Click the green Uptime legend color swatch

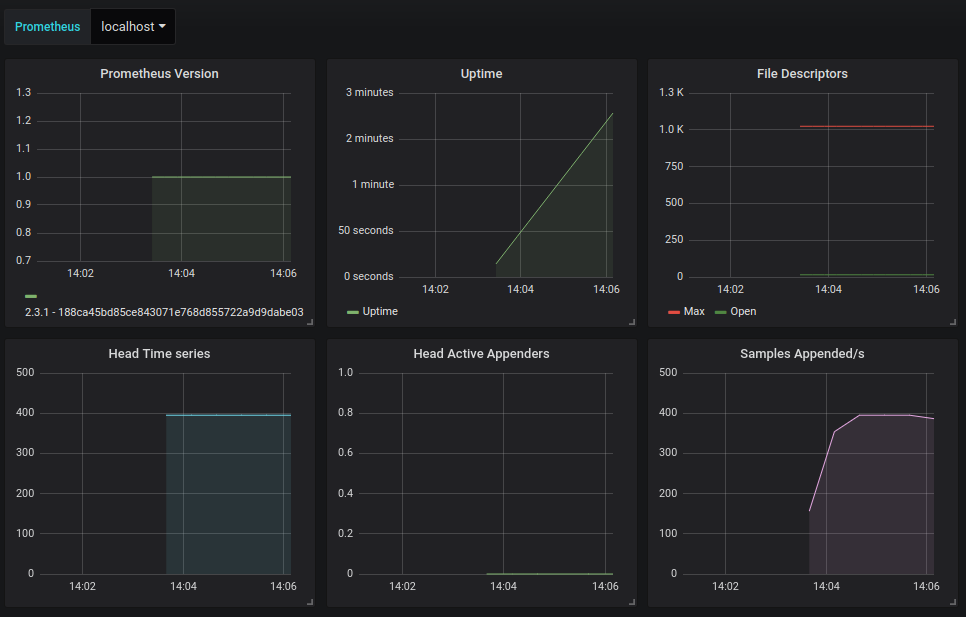coord(352,312)
